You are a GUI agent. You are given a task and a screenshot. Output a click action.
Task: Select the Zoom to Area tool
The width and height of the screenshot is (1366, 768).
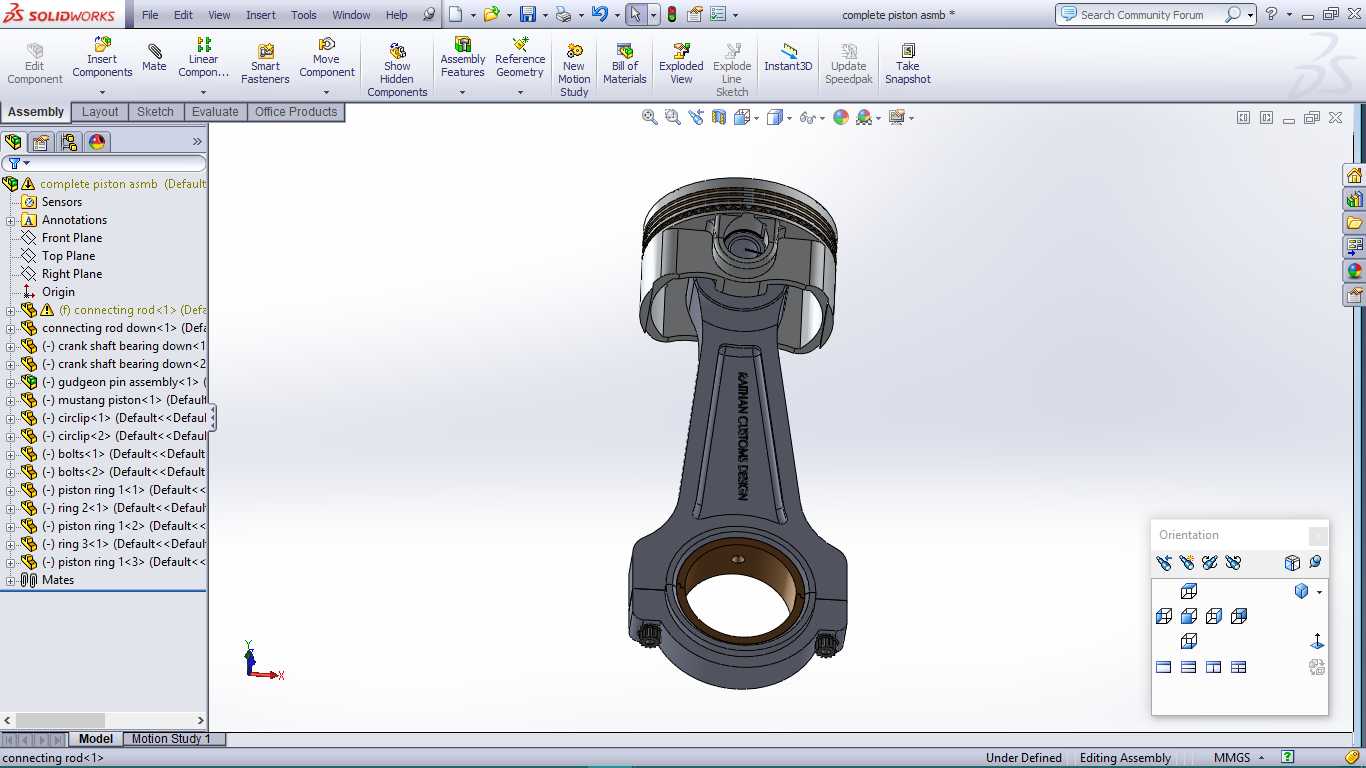pos(673,117)
